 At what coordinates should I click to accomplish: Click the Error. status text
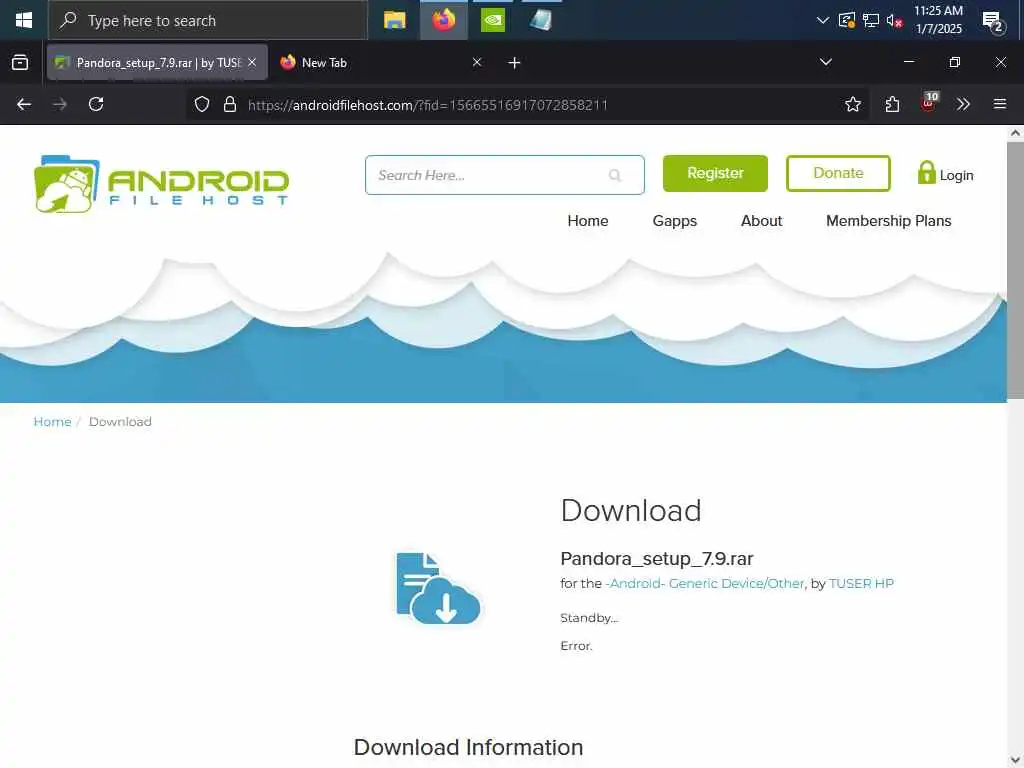tap(576, 646)
